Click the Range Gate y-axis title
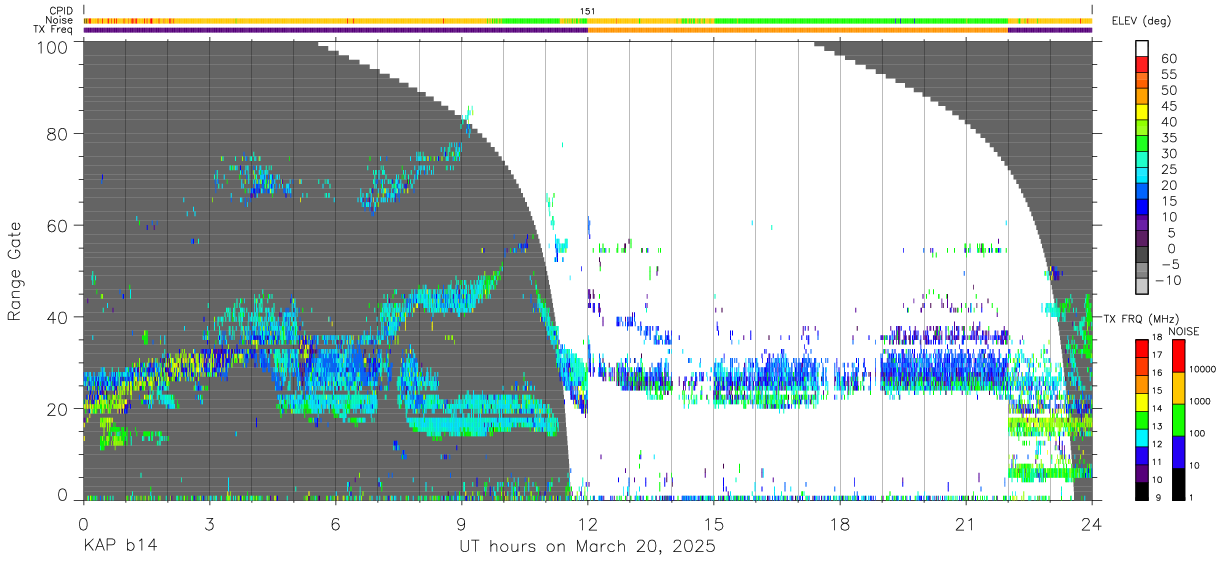Screen dimensions: 1228x567 coord(15,270)
